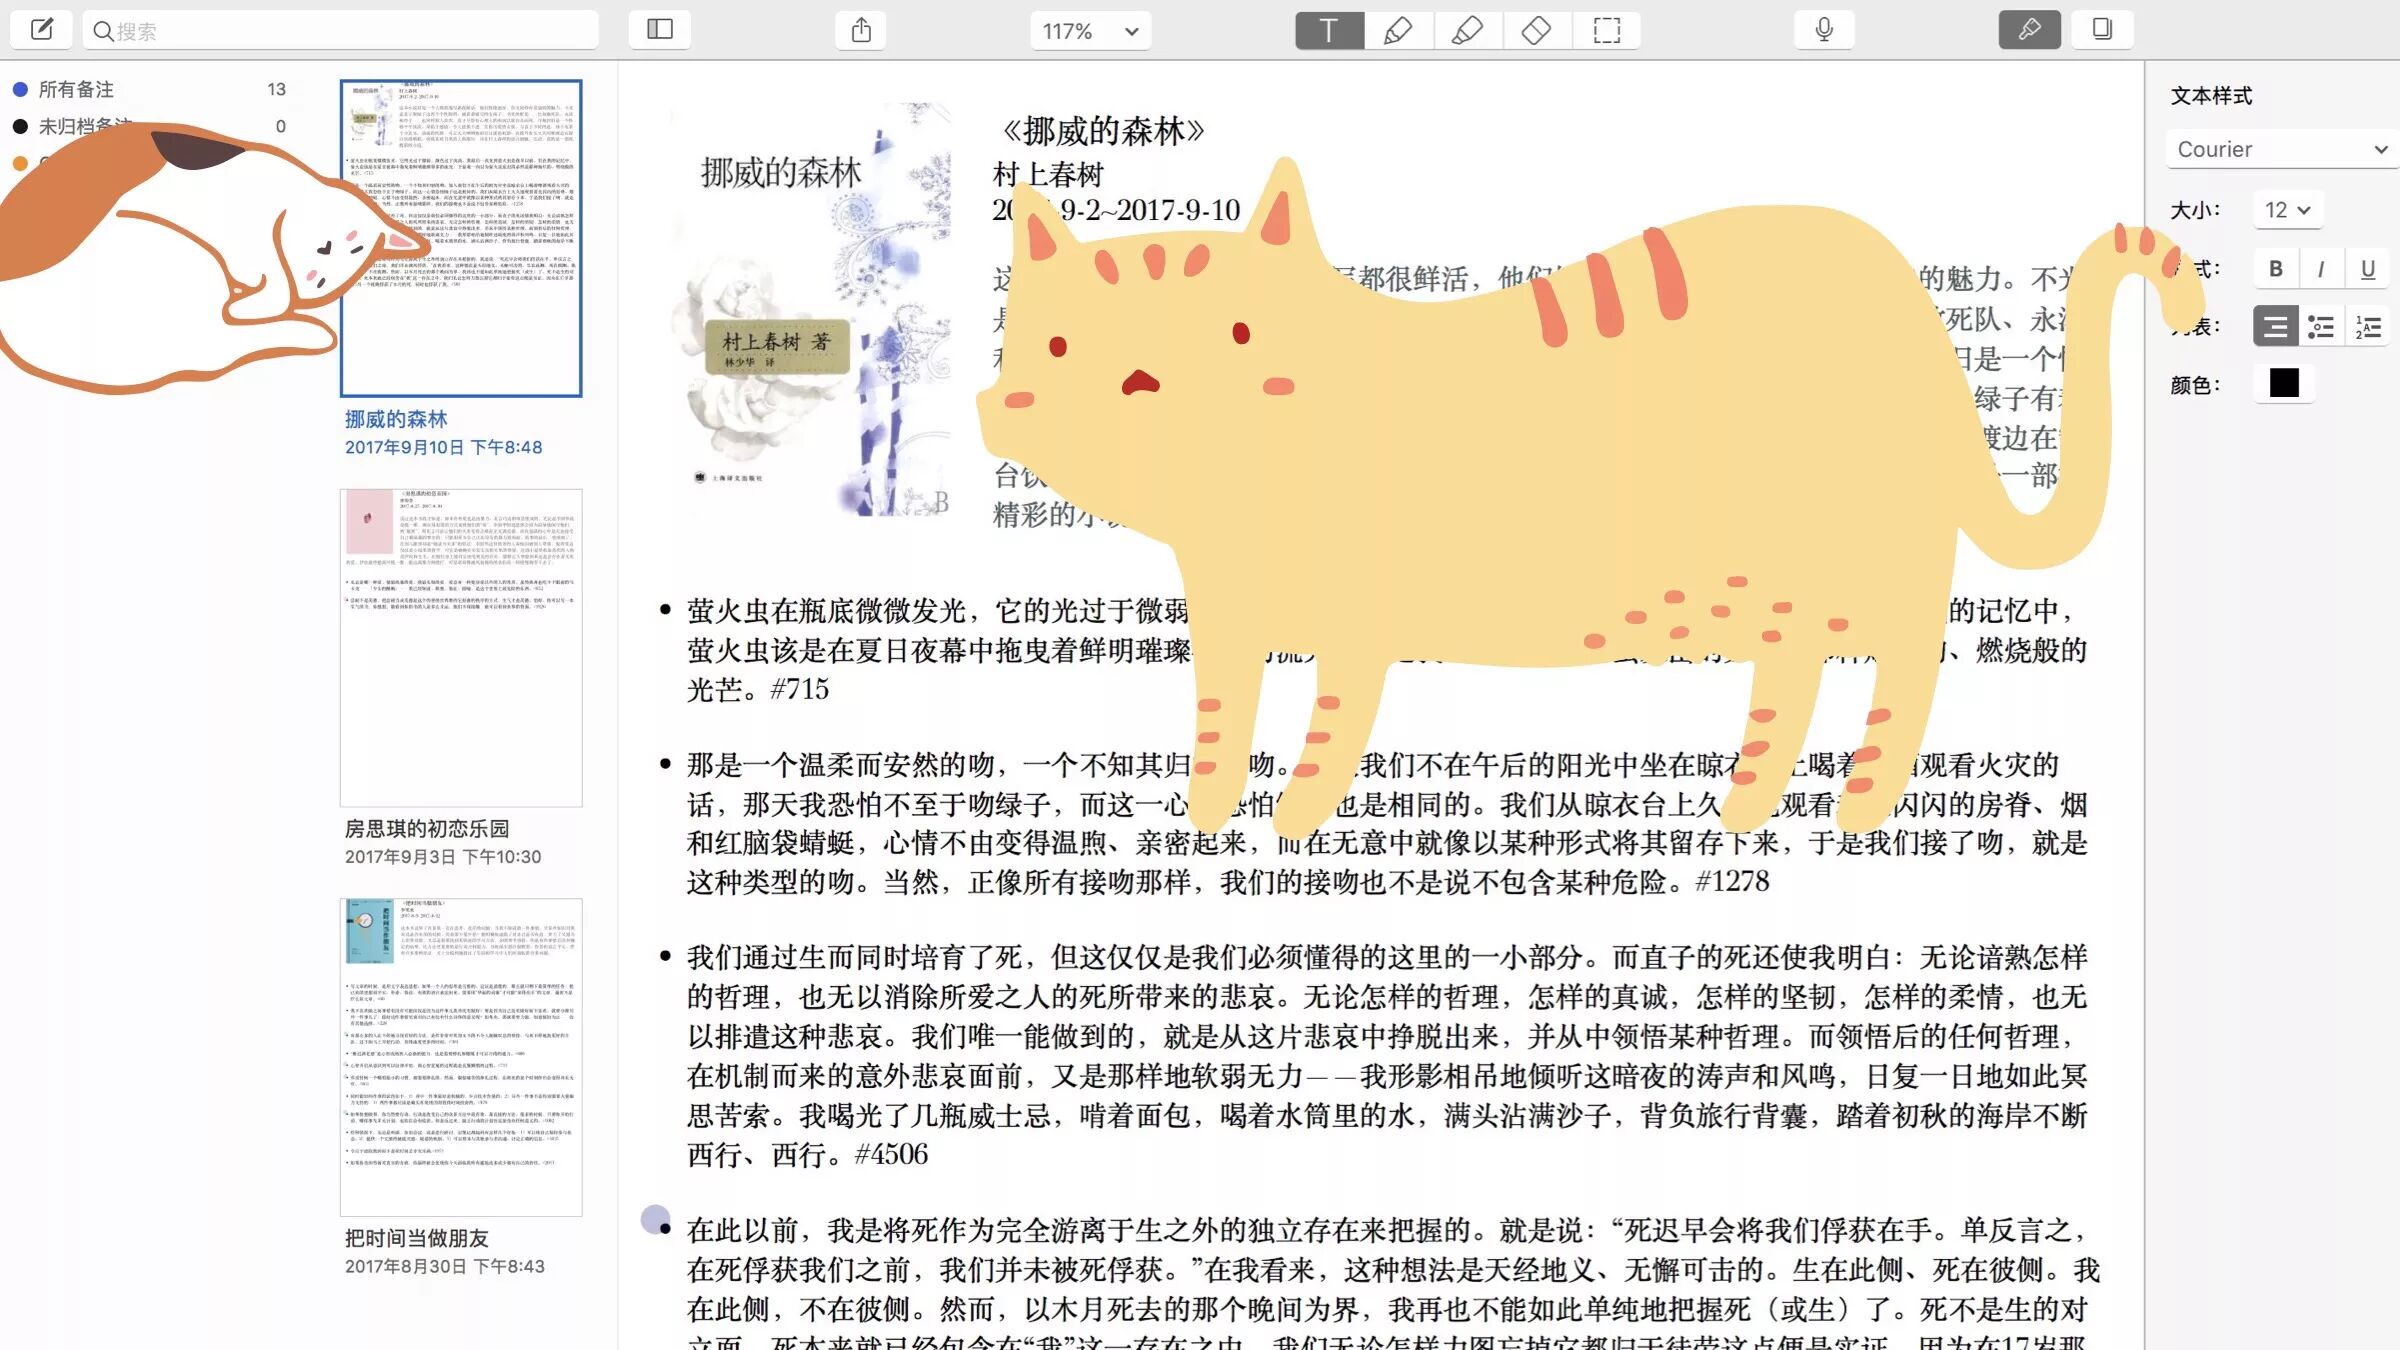Select the numbered list style button
This screenshot has width=2400, height=1350.
click(2367, 326)
